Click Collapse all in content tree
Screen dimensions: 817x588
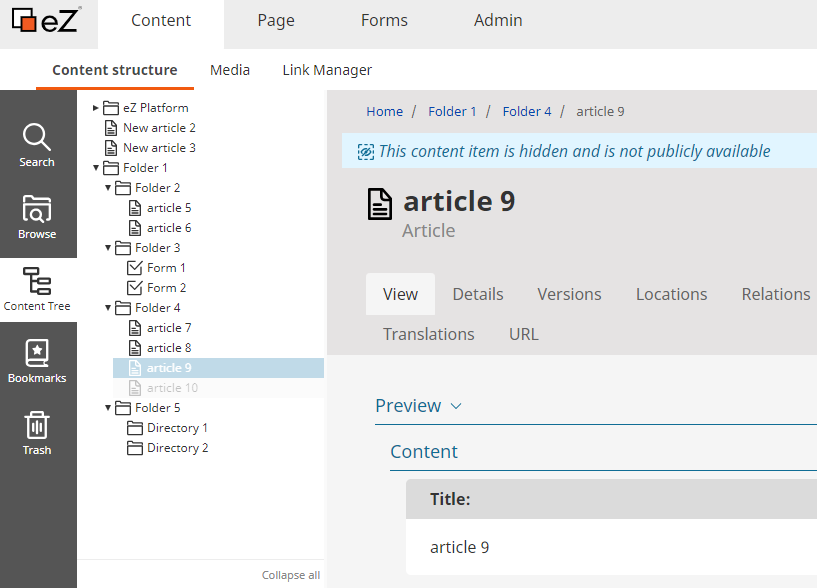[291, 575]
